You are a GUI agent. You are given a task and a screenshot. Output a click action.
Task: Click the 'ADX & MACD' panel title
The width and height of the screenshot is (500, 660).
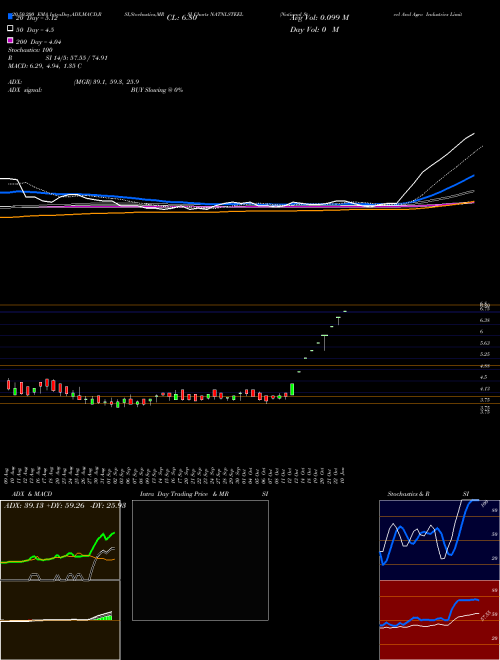32,494
